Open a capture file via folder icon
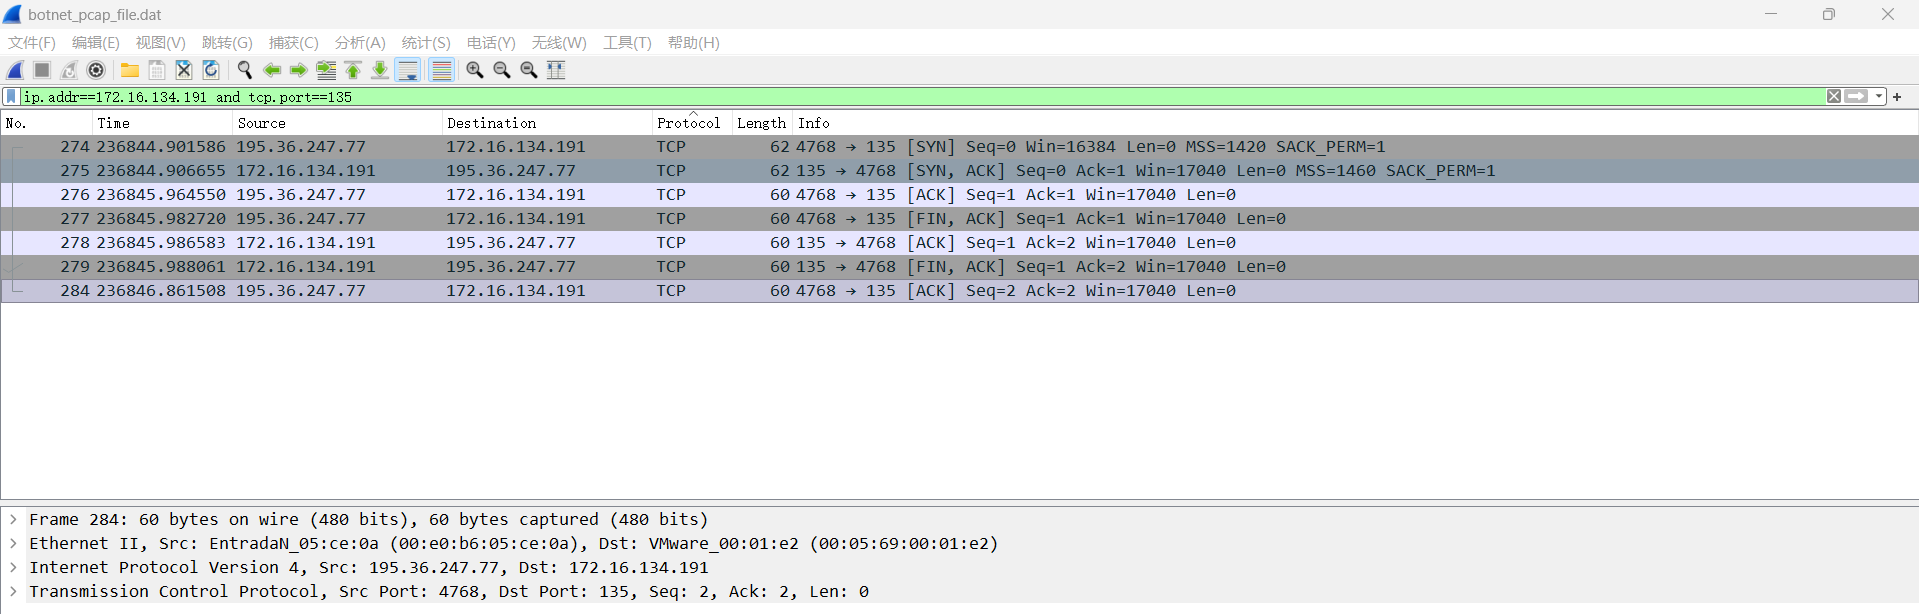 tap(130, 70)
